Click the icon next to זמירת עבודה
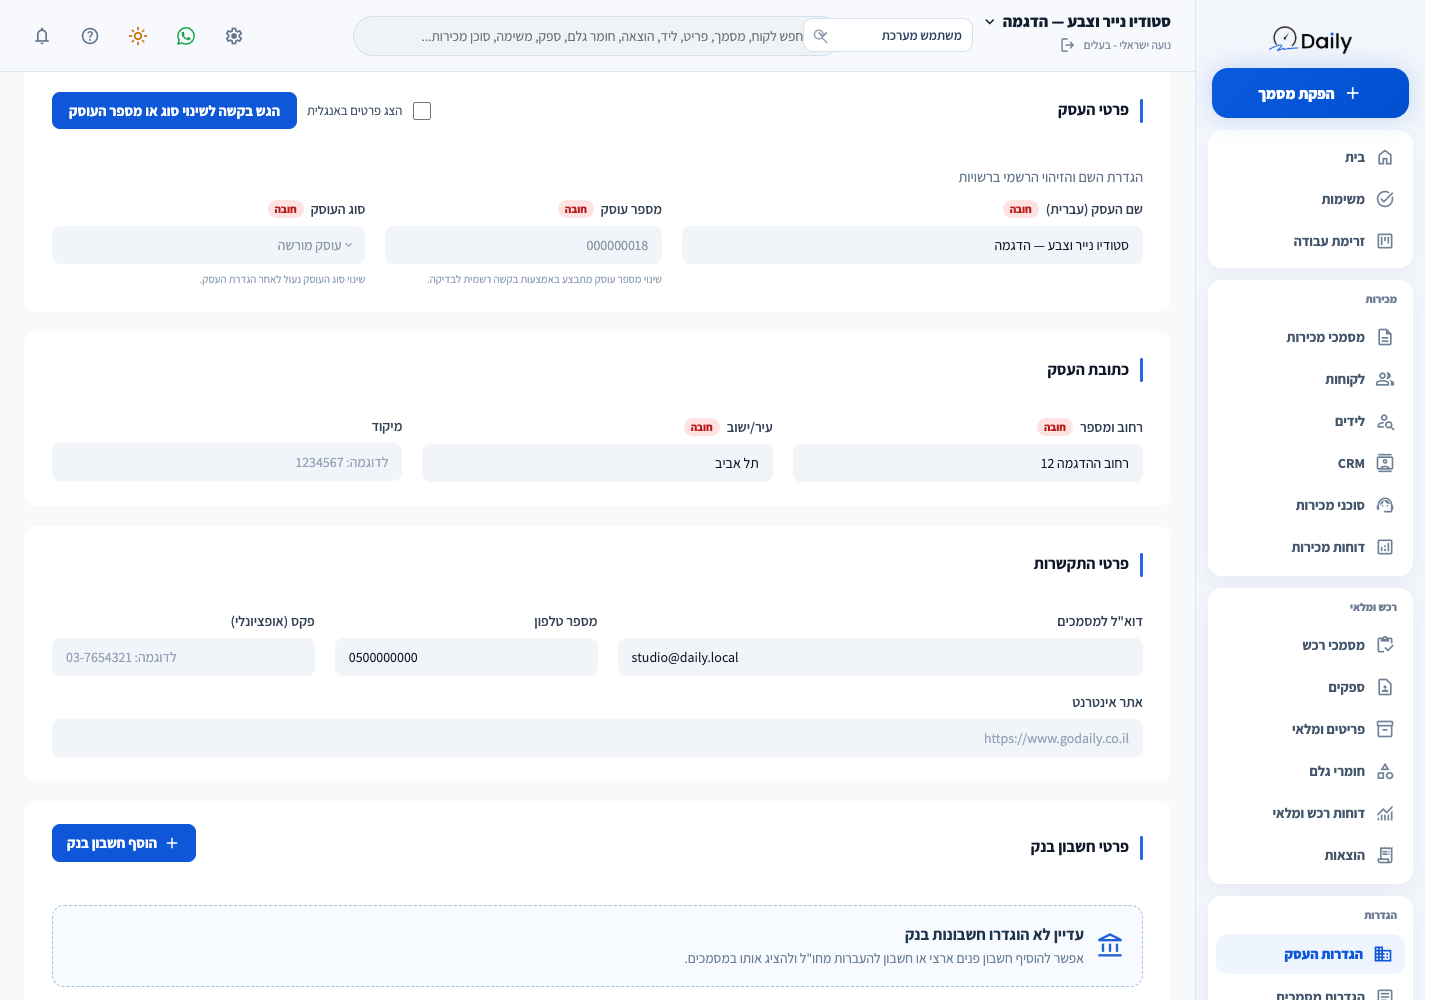Viewport: 1440px width, 1000px height. [x=1385, y=241]
